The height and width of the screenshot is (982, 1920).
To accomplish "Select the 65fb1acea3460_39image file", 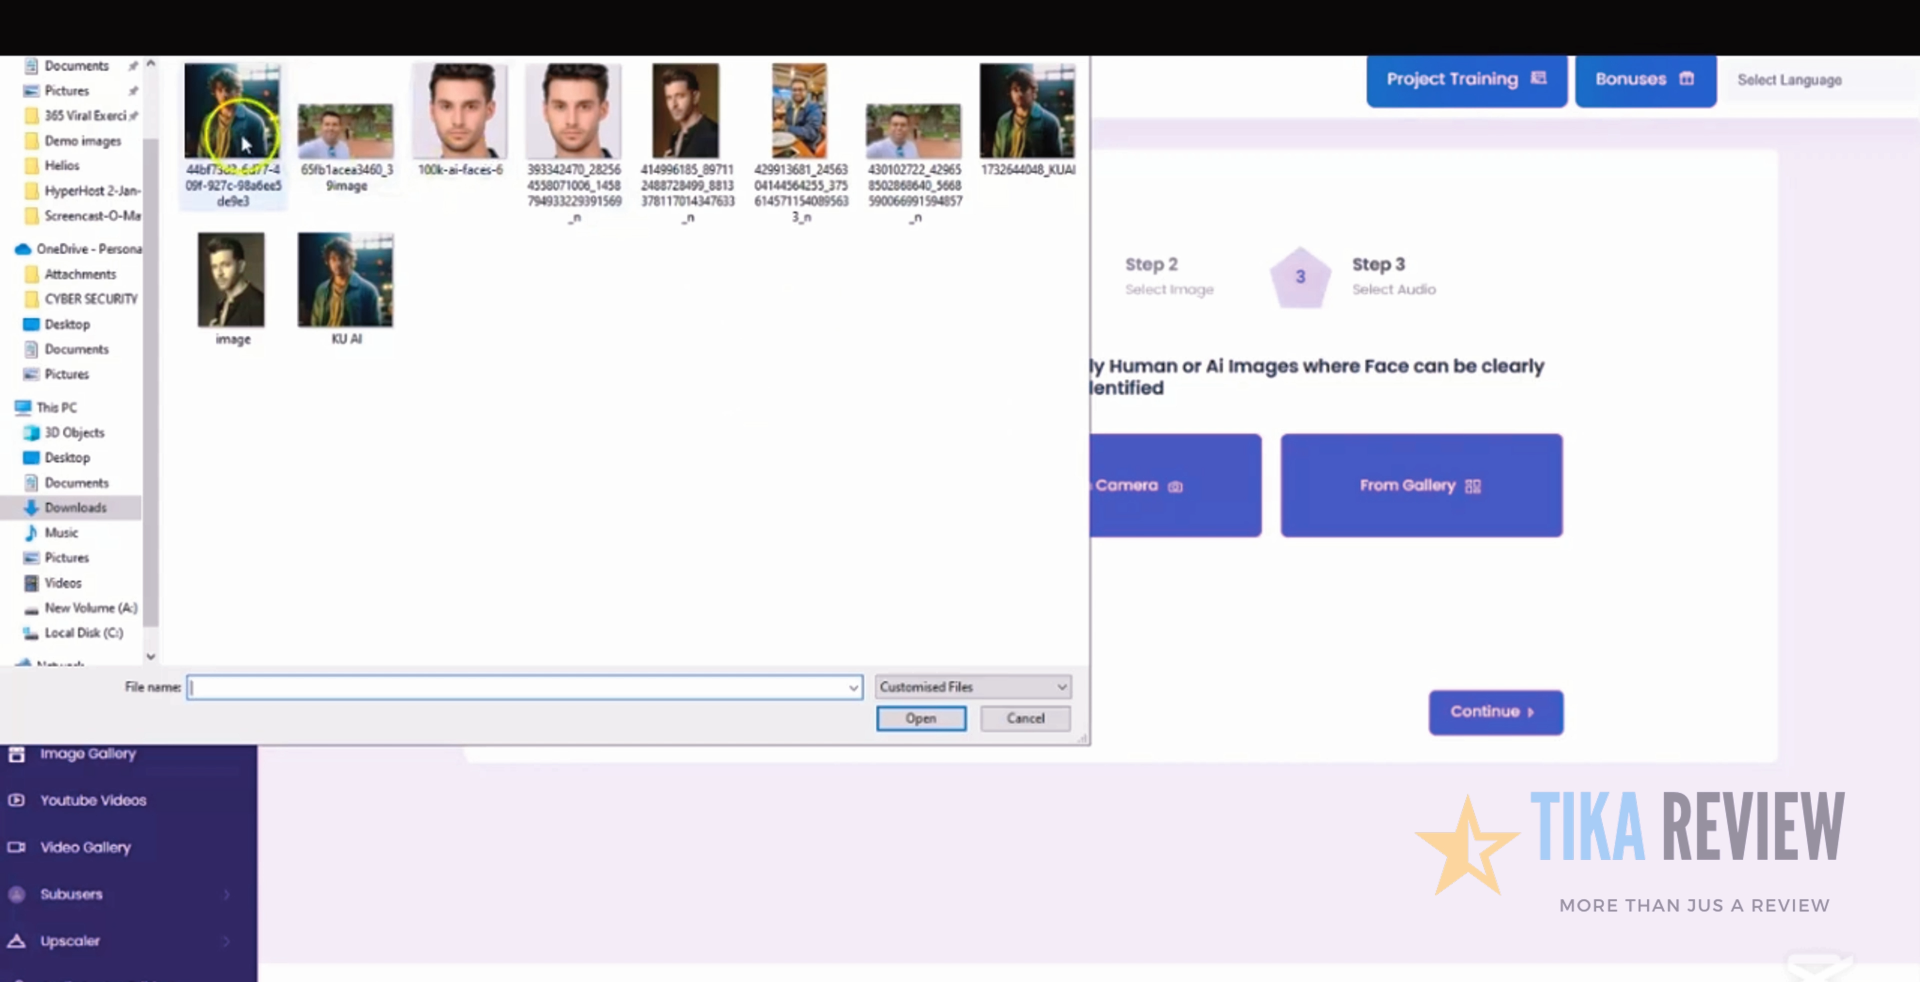I will point(346,147).
